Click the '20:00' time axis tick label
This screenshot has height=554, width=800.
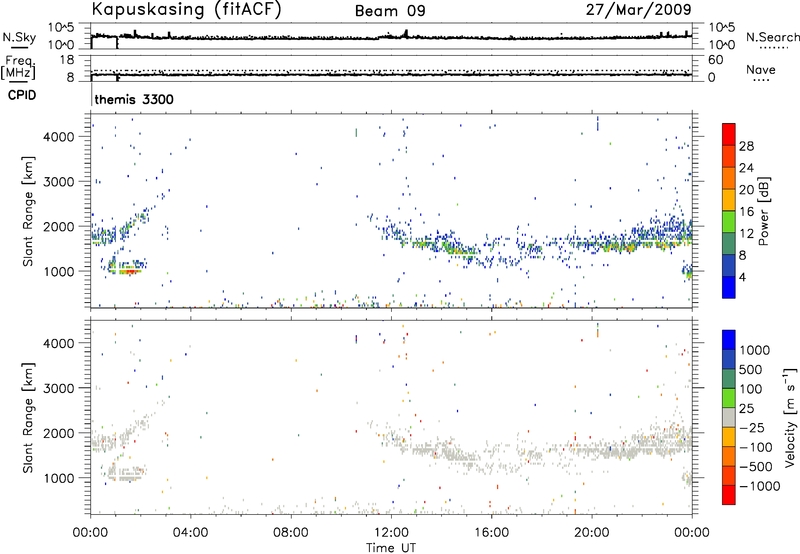point(592,533)
